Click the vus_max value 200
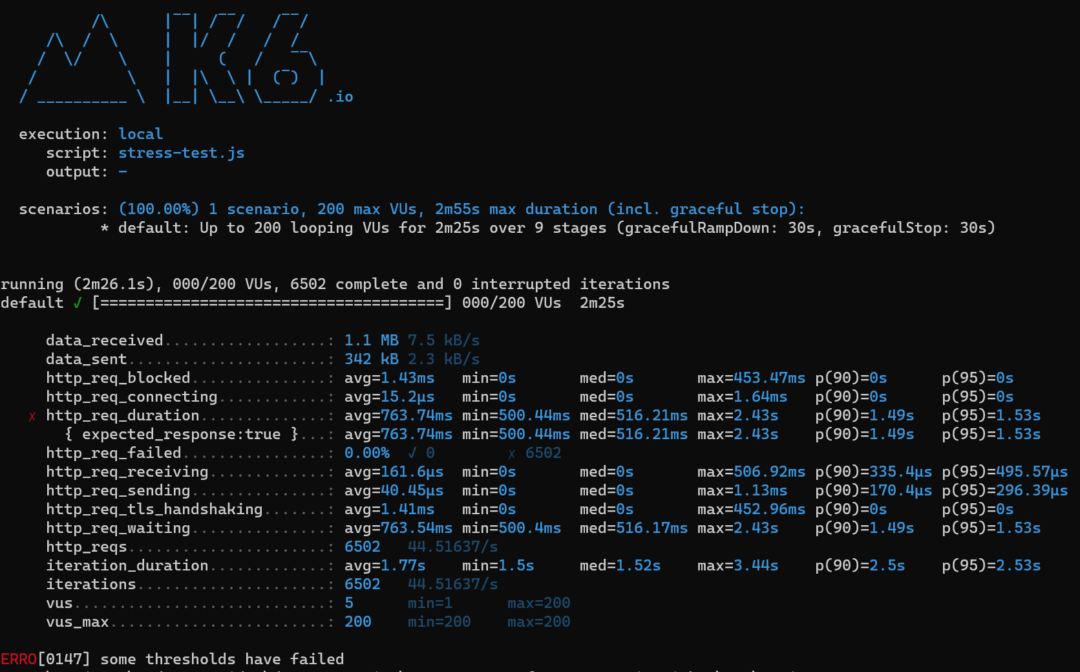1080x672 pixels. click(x=357, y=622)
